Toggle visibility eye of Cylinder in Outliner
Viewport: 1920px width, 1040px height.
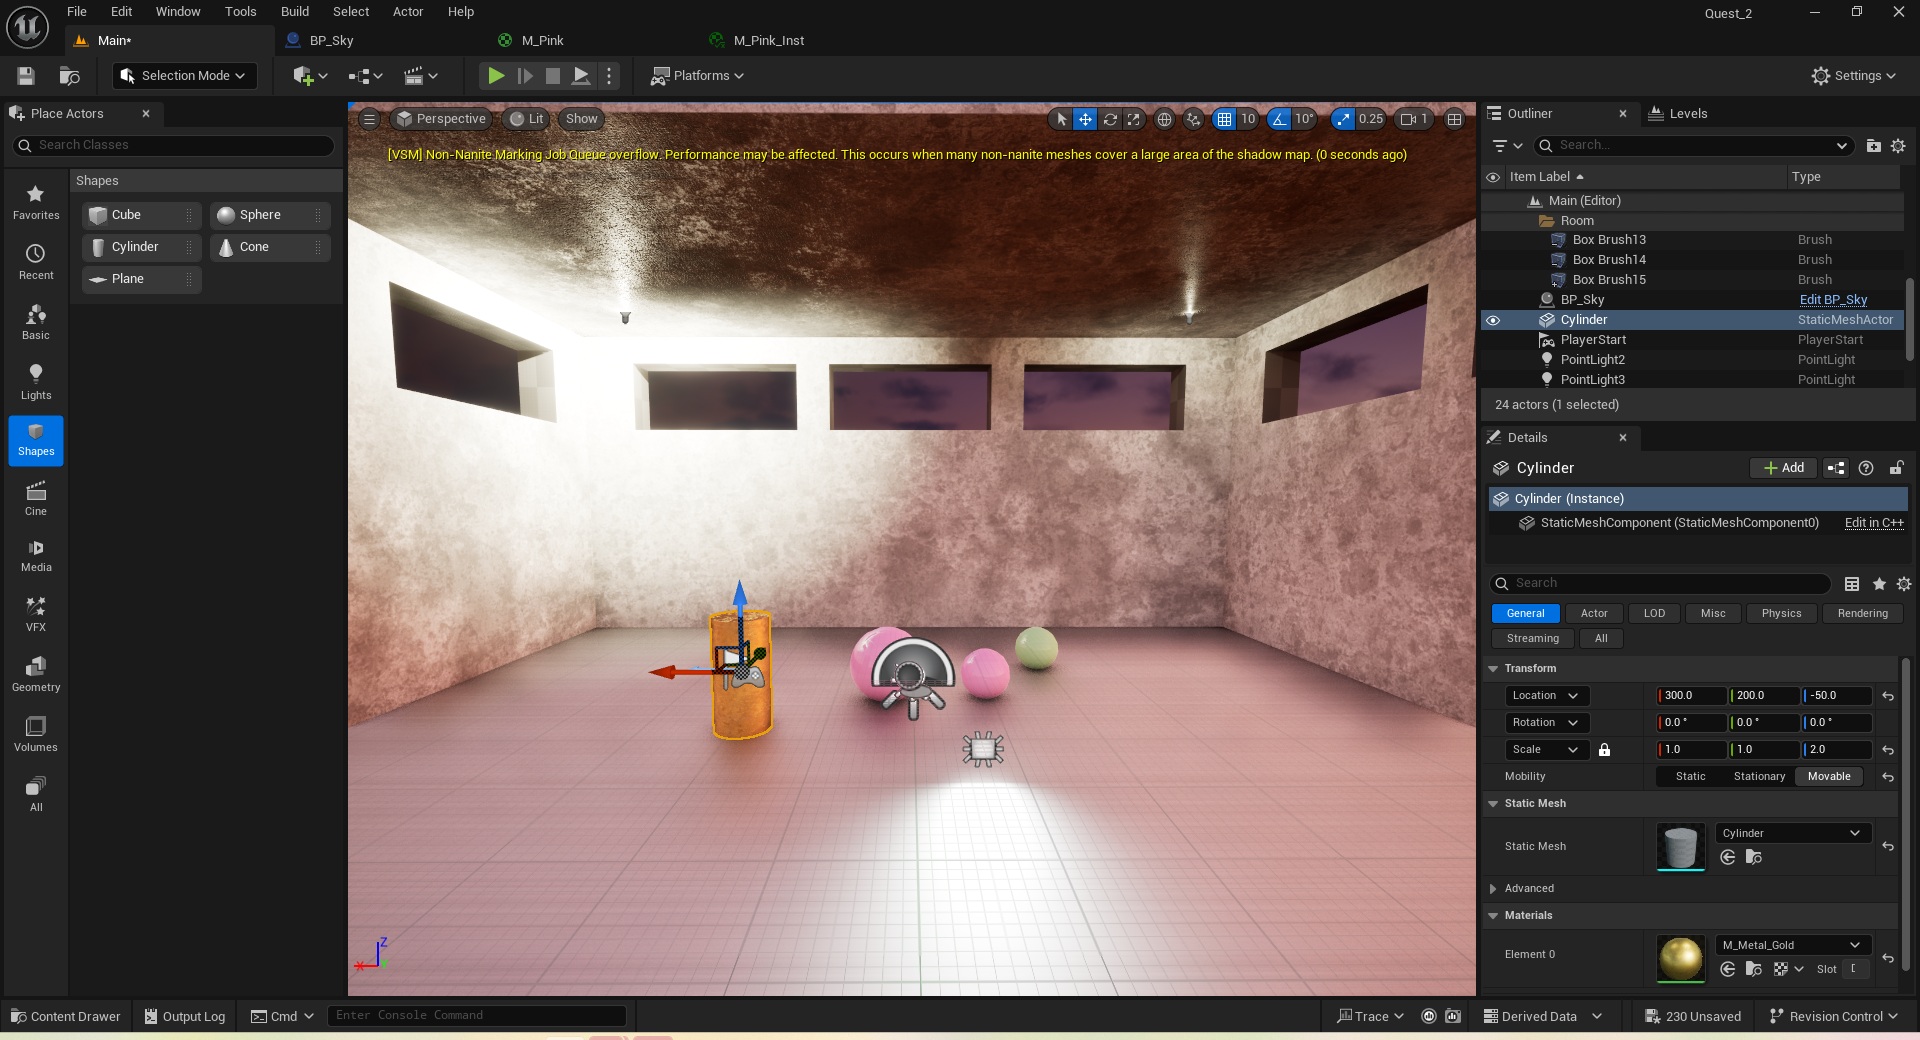pyautogui.click(x=1493, y=320)
